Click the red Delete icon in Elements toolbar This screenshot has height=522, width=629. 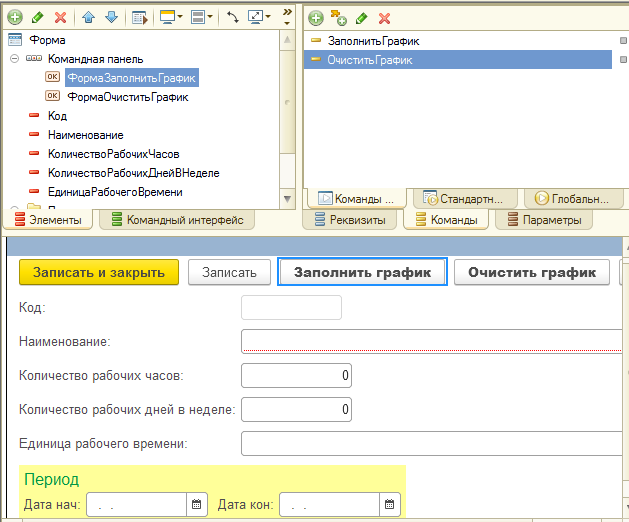(60, 18)
